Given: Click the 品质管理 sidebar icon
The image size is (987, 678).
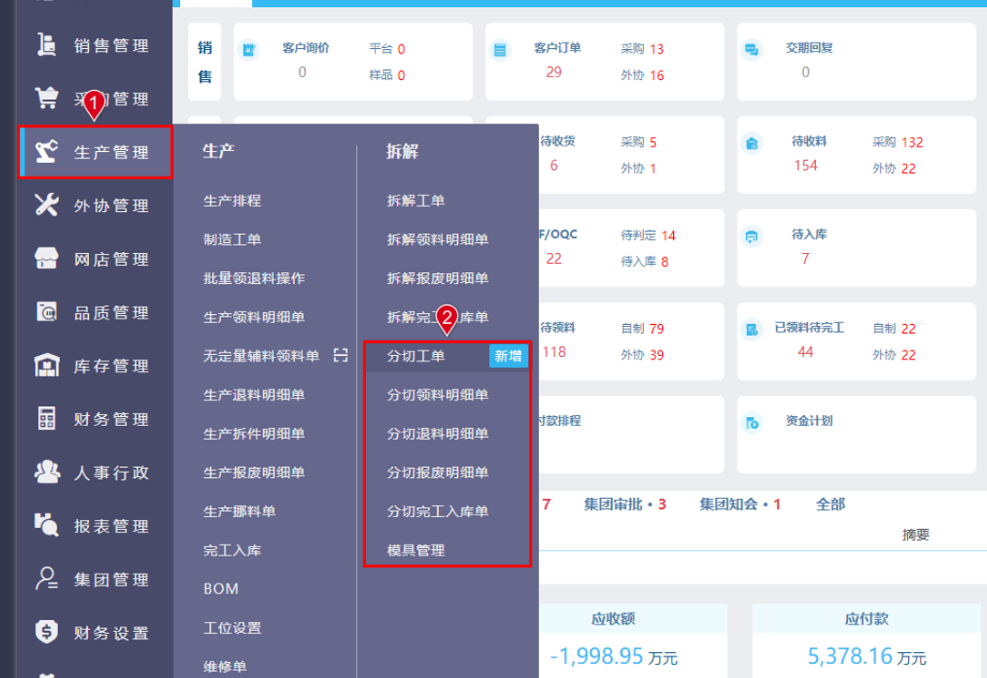Looking at the screenshot, I should 47,312.
